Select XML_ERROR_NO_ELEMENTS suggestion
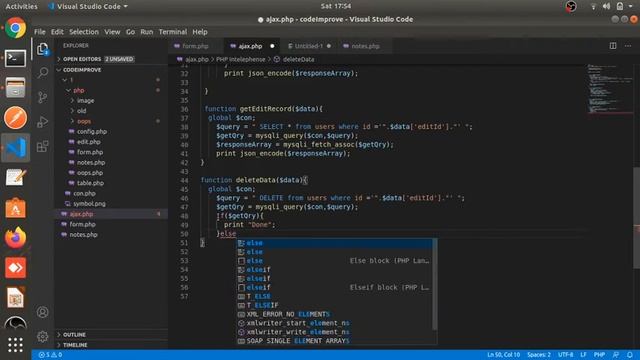640x360 pixels. pos(335,314)
